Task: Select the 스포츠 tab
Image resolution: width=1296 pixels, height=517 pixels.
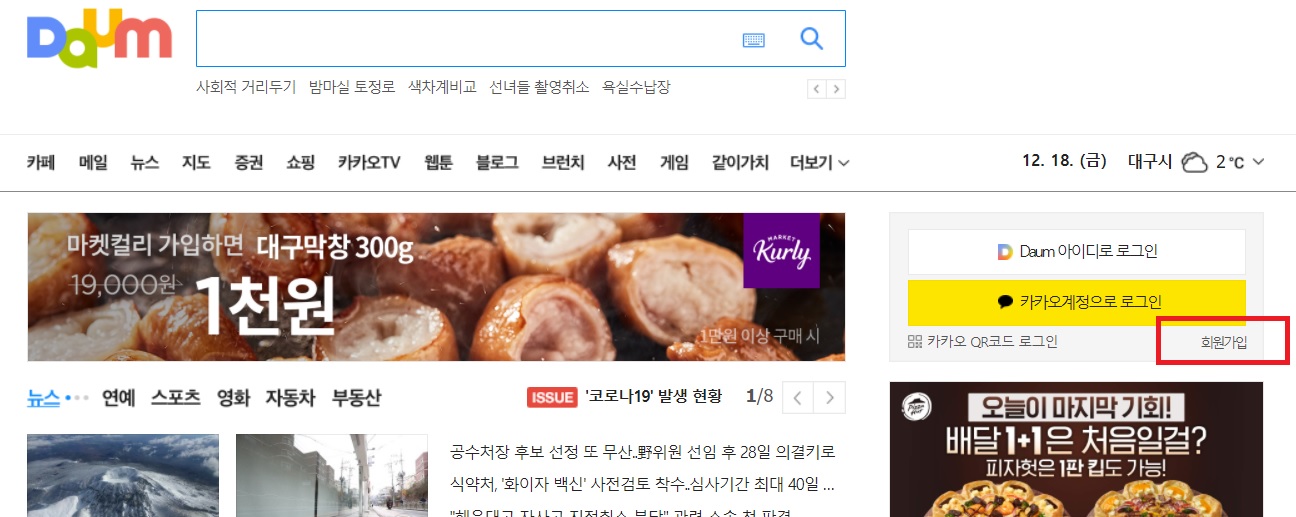Action: [x=176, y=397]
